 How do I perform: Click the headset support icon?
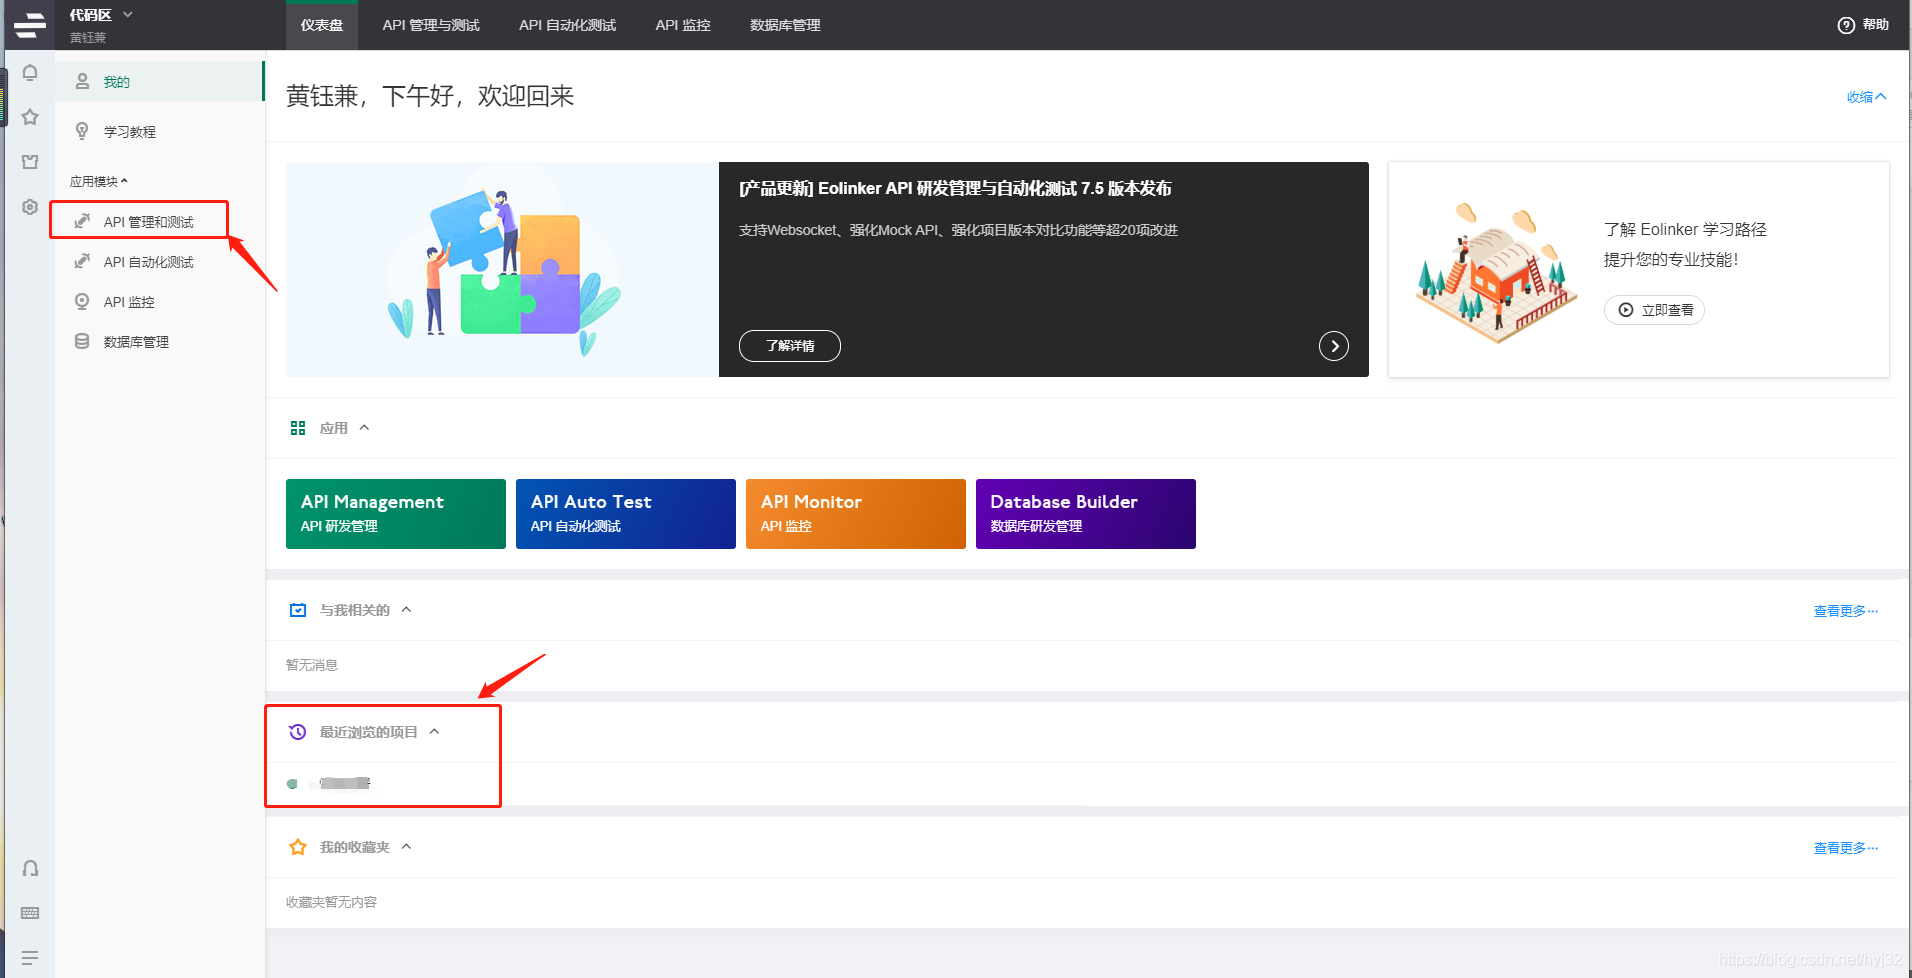30,868
